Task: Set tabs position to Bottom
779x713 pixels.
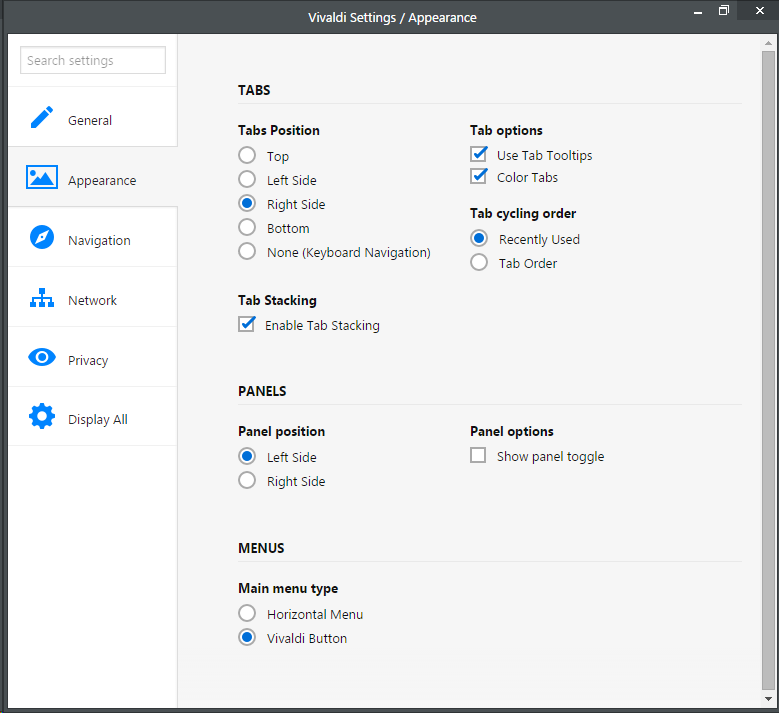Action: tap(247, 228)
